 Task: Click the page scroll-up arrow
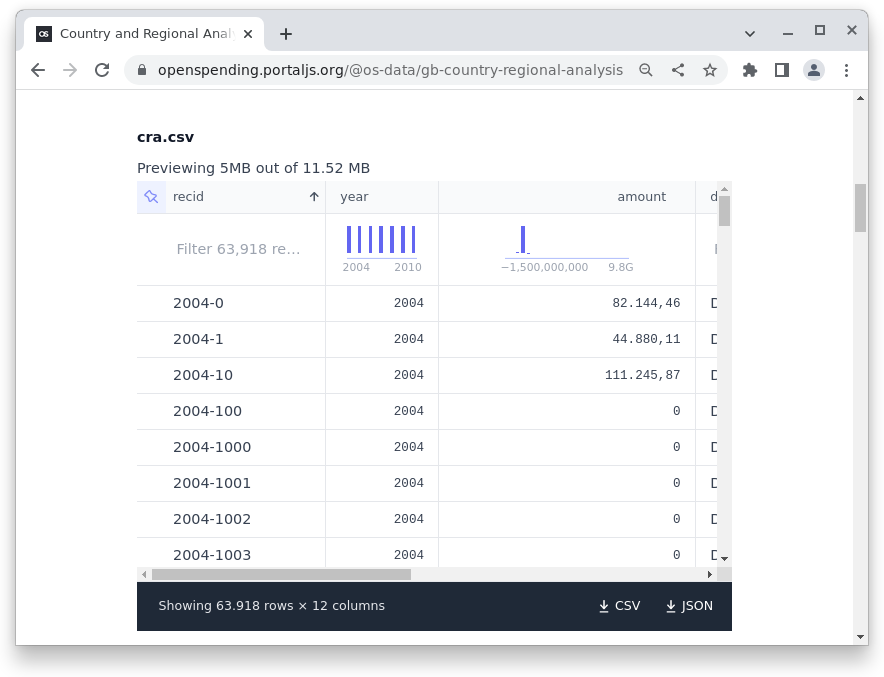point(860,98)
